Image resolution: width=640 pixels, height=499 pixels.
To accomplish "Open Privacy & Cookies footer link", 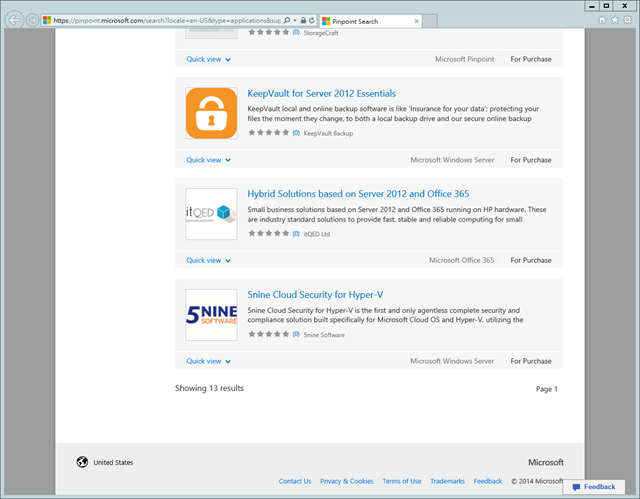I will tap(347, 481).
